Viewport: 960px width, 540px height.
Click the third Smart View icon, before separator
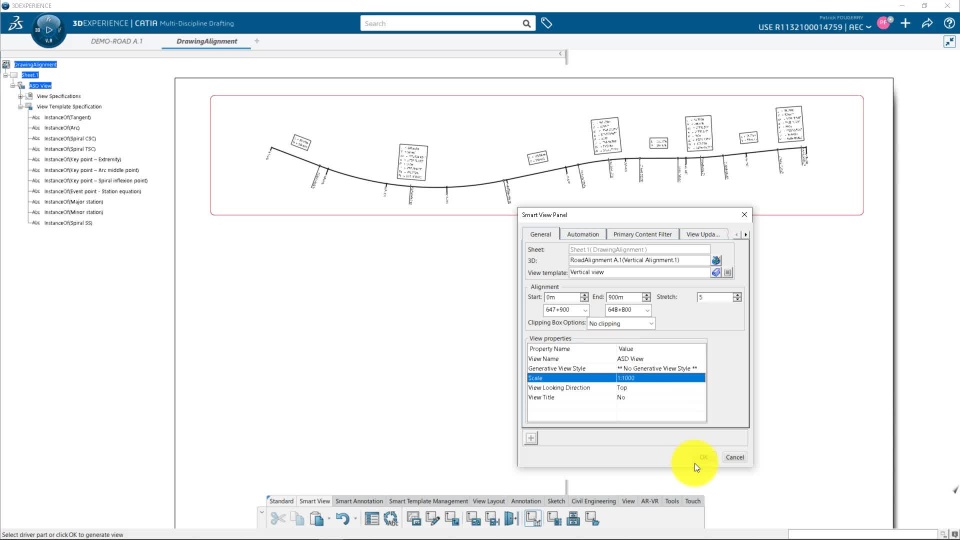452,519
